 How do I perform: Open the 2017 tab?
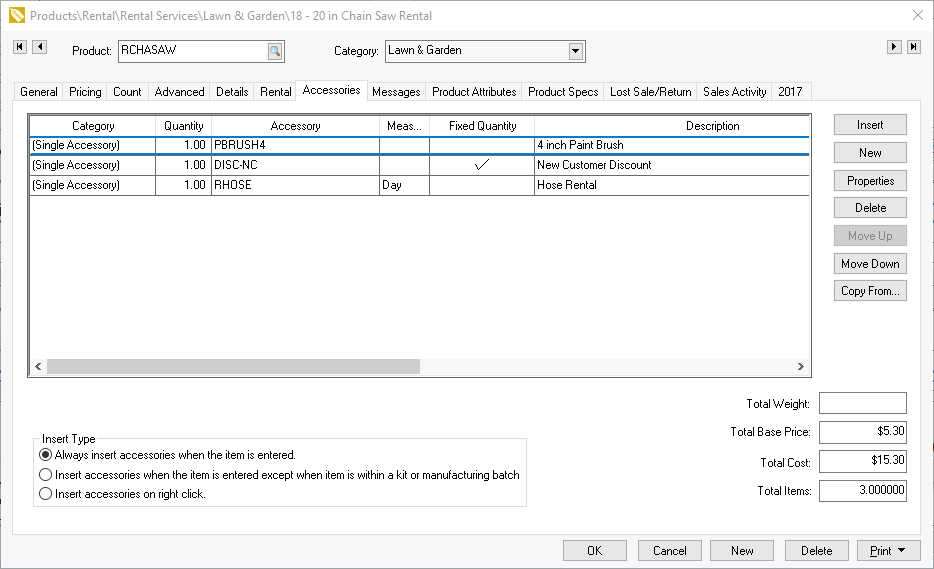point(790,92)
